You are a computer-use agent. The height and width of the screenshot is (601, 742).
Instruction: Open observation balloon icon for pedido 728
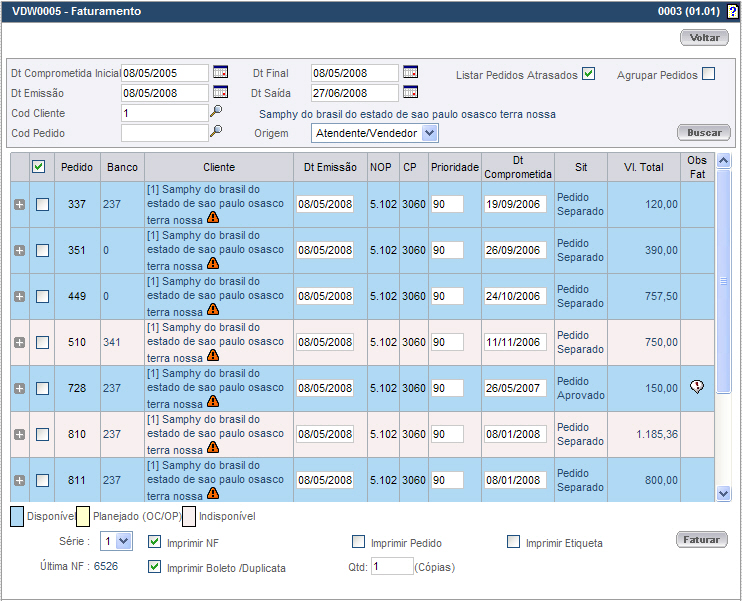pos(698,388)
